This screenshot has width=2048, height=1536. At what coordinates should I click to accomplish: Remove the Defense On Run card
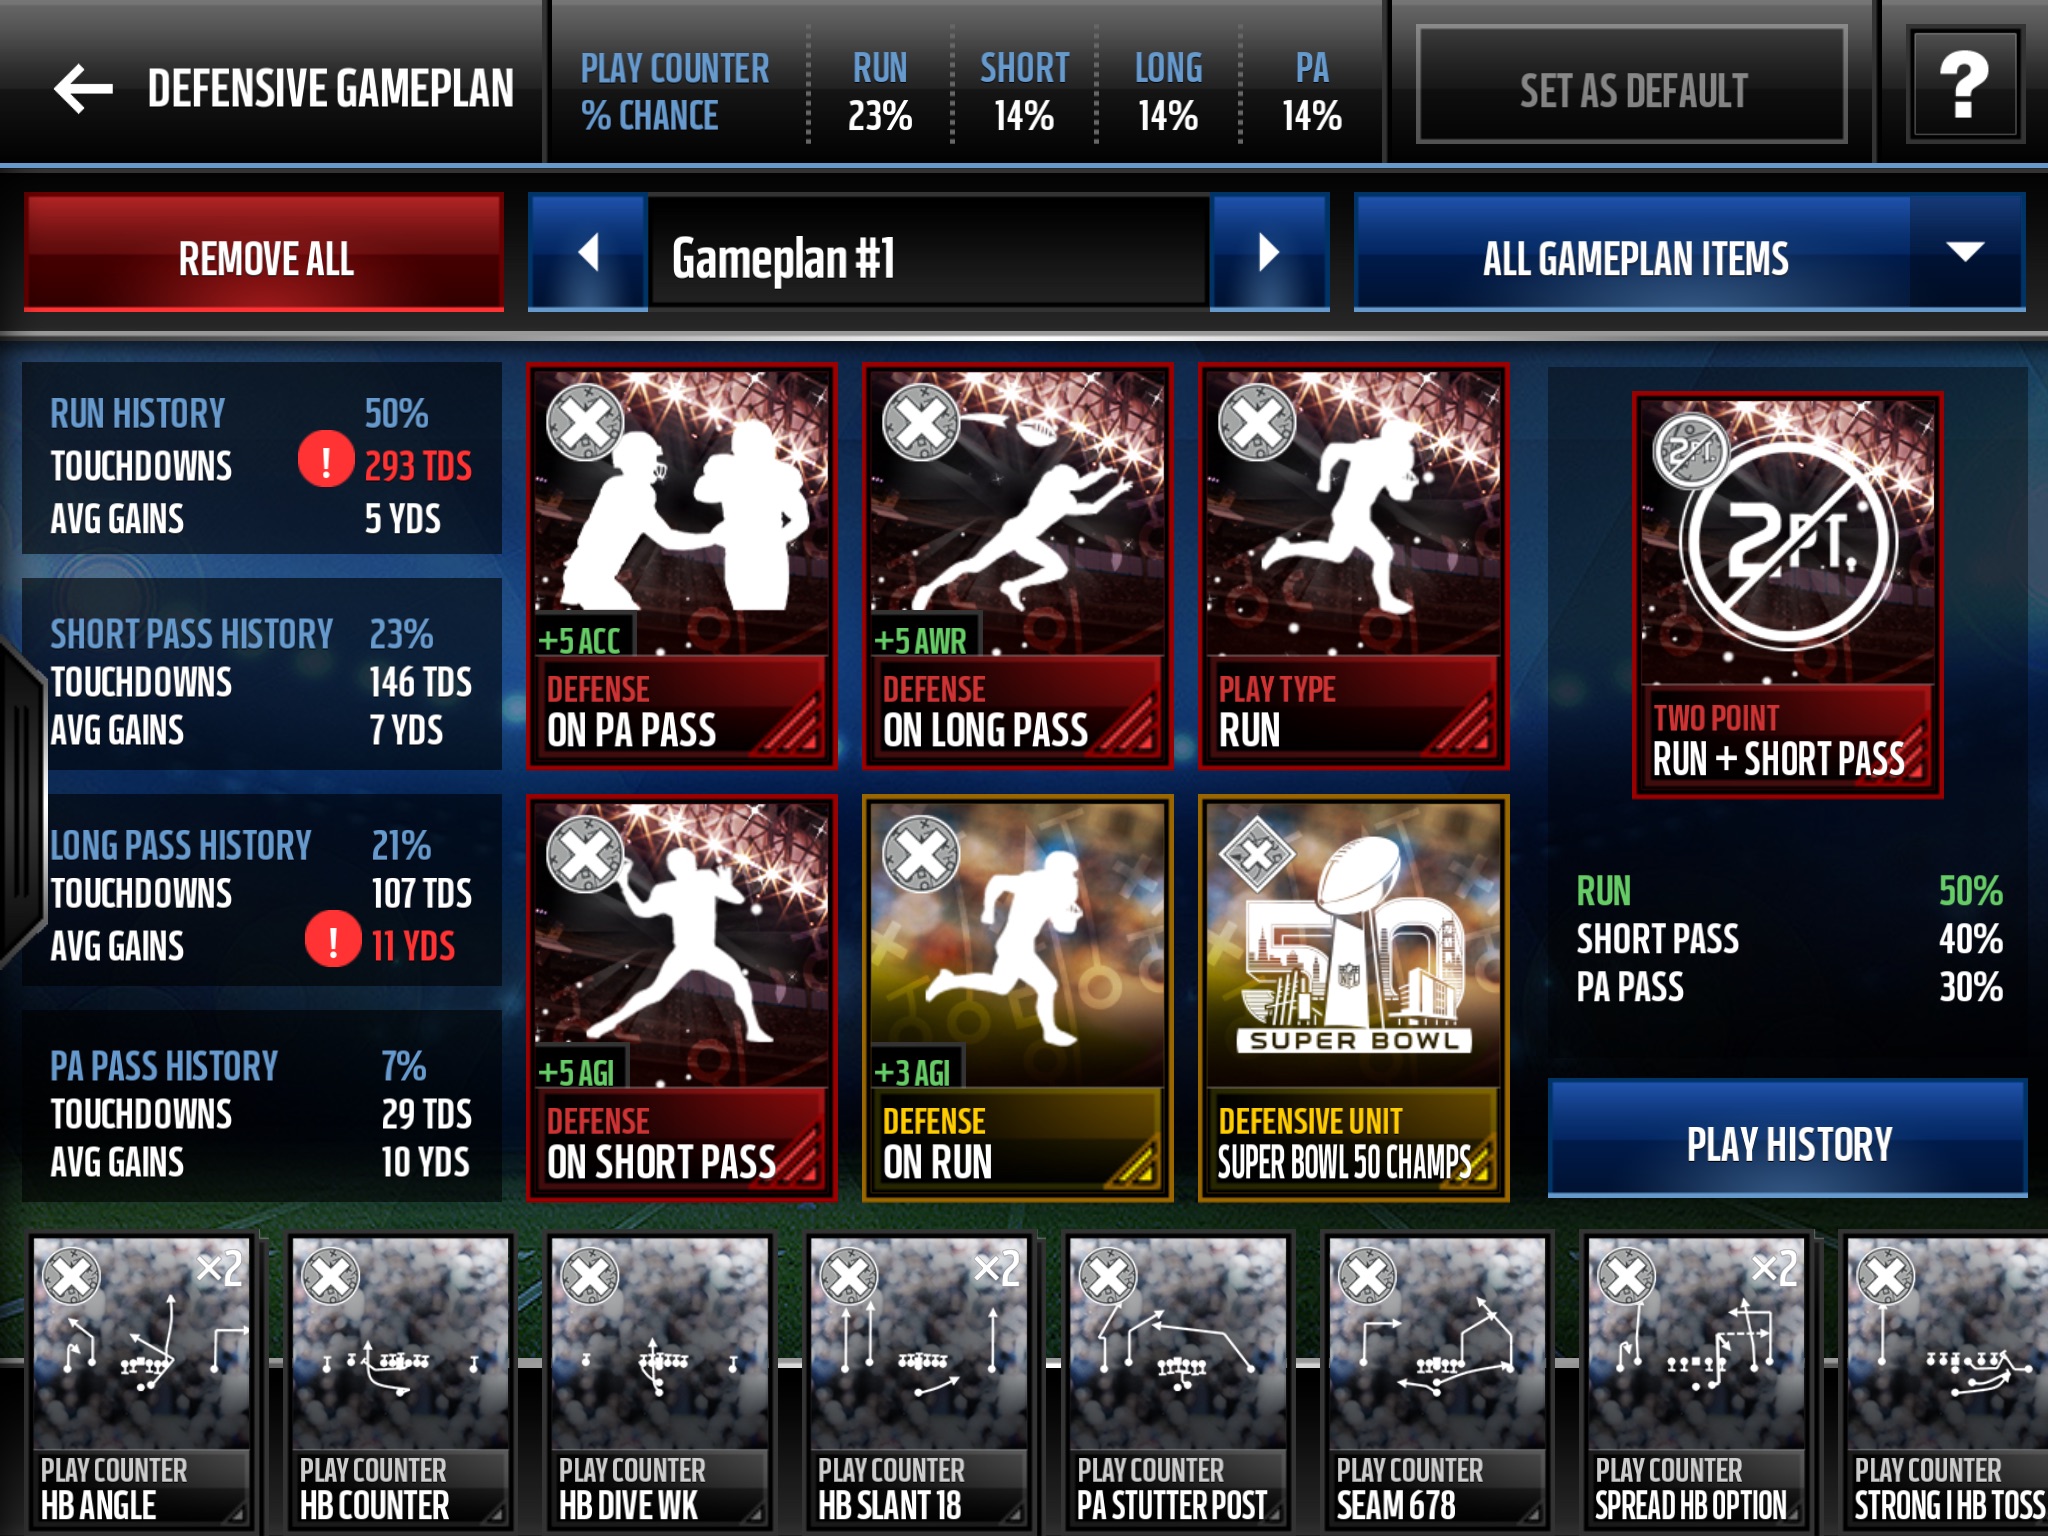pyautogui.click(x=921, y=855)
